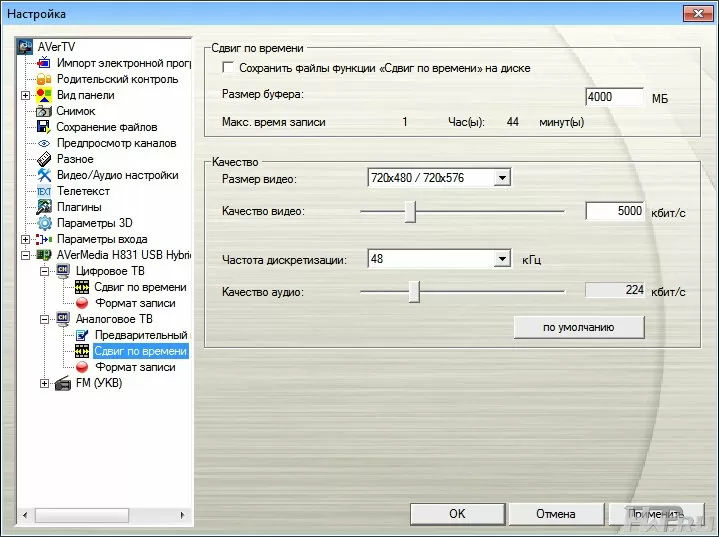Click the Качество видео slider handle
The width and height of the screenshot is (719, 537).
pyautogui.click(x=410, y=211)
